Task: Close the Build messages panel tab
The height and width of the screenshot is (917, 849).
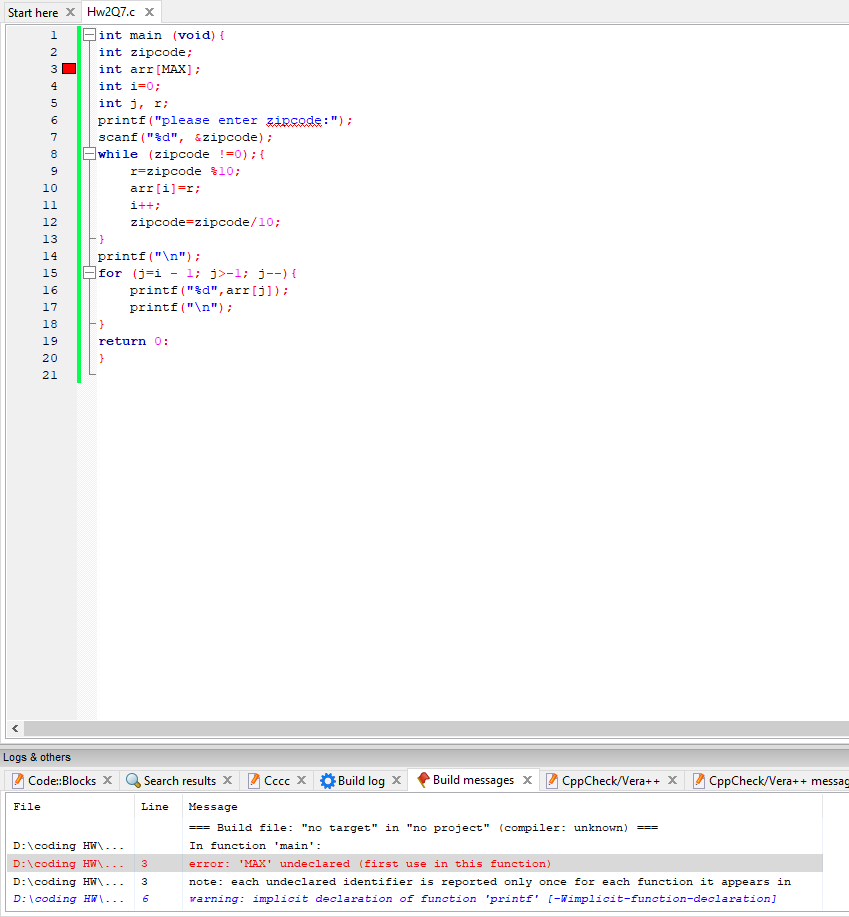Action: point(526,780)
